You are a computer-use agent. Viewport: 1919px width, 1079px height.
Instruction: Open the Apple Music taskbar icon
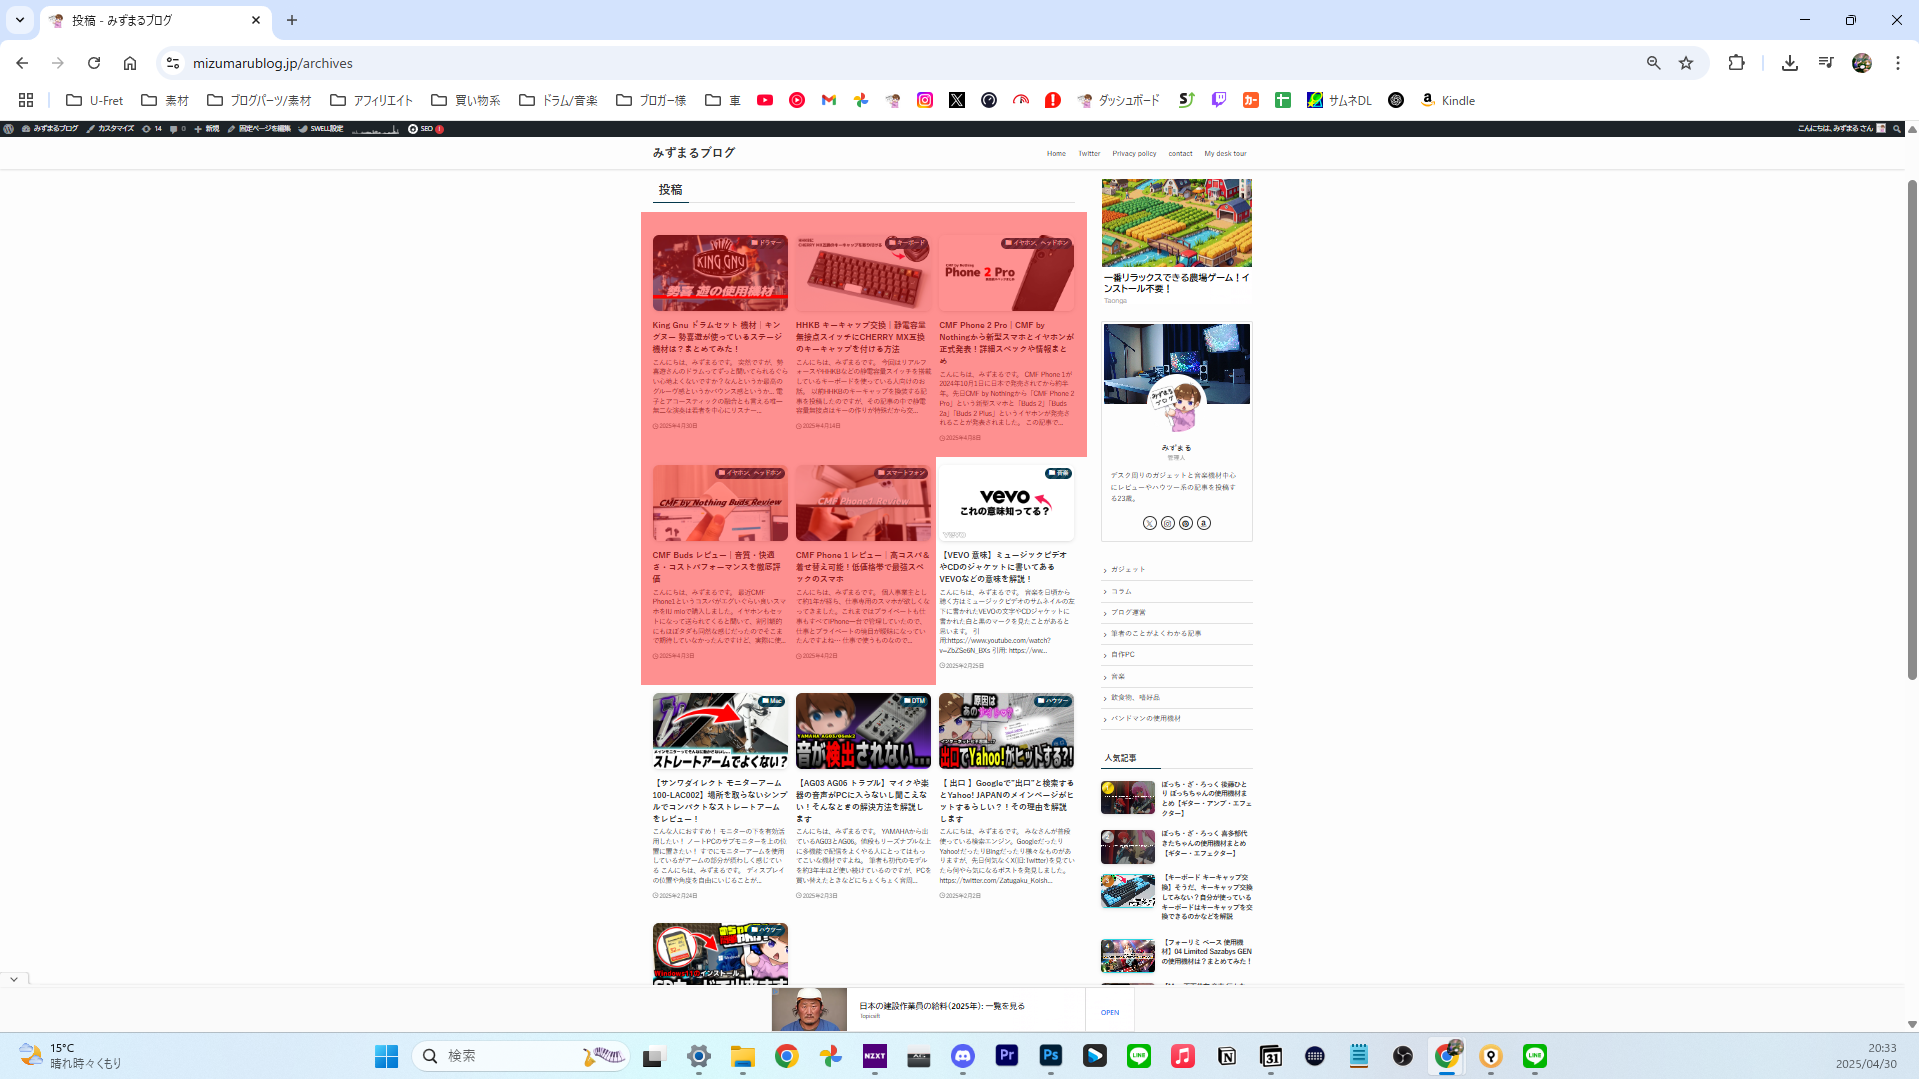pyautogui.click(x=1183, y=1056)
